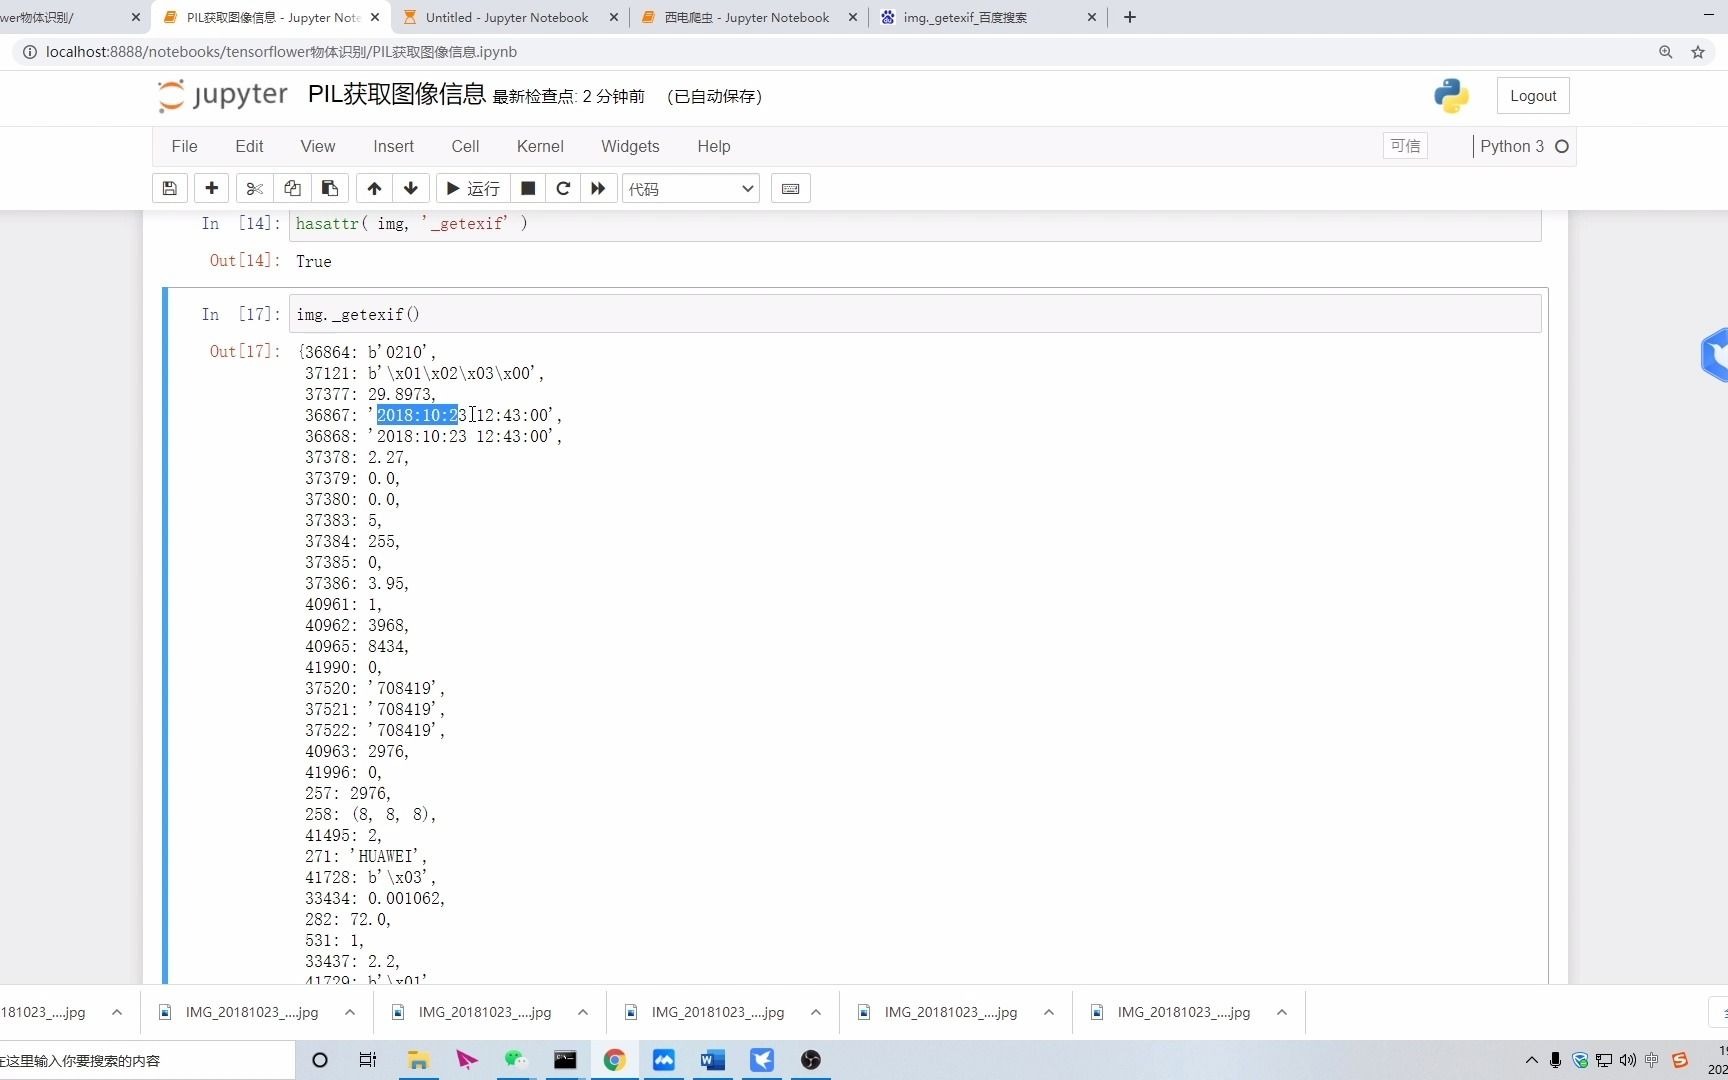Switch to Untitled - Jupyter Notebook tab
This screenshot has height=1080, width=1728.
click(x=506, y=17)
